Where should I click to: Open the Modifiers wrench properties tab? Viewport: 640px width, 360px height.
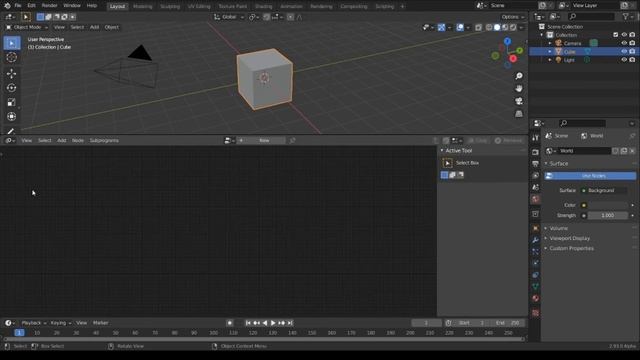click(536, 240)
